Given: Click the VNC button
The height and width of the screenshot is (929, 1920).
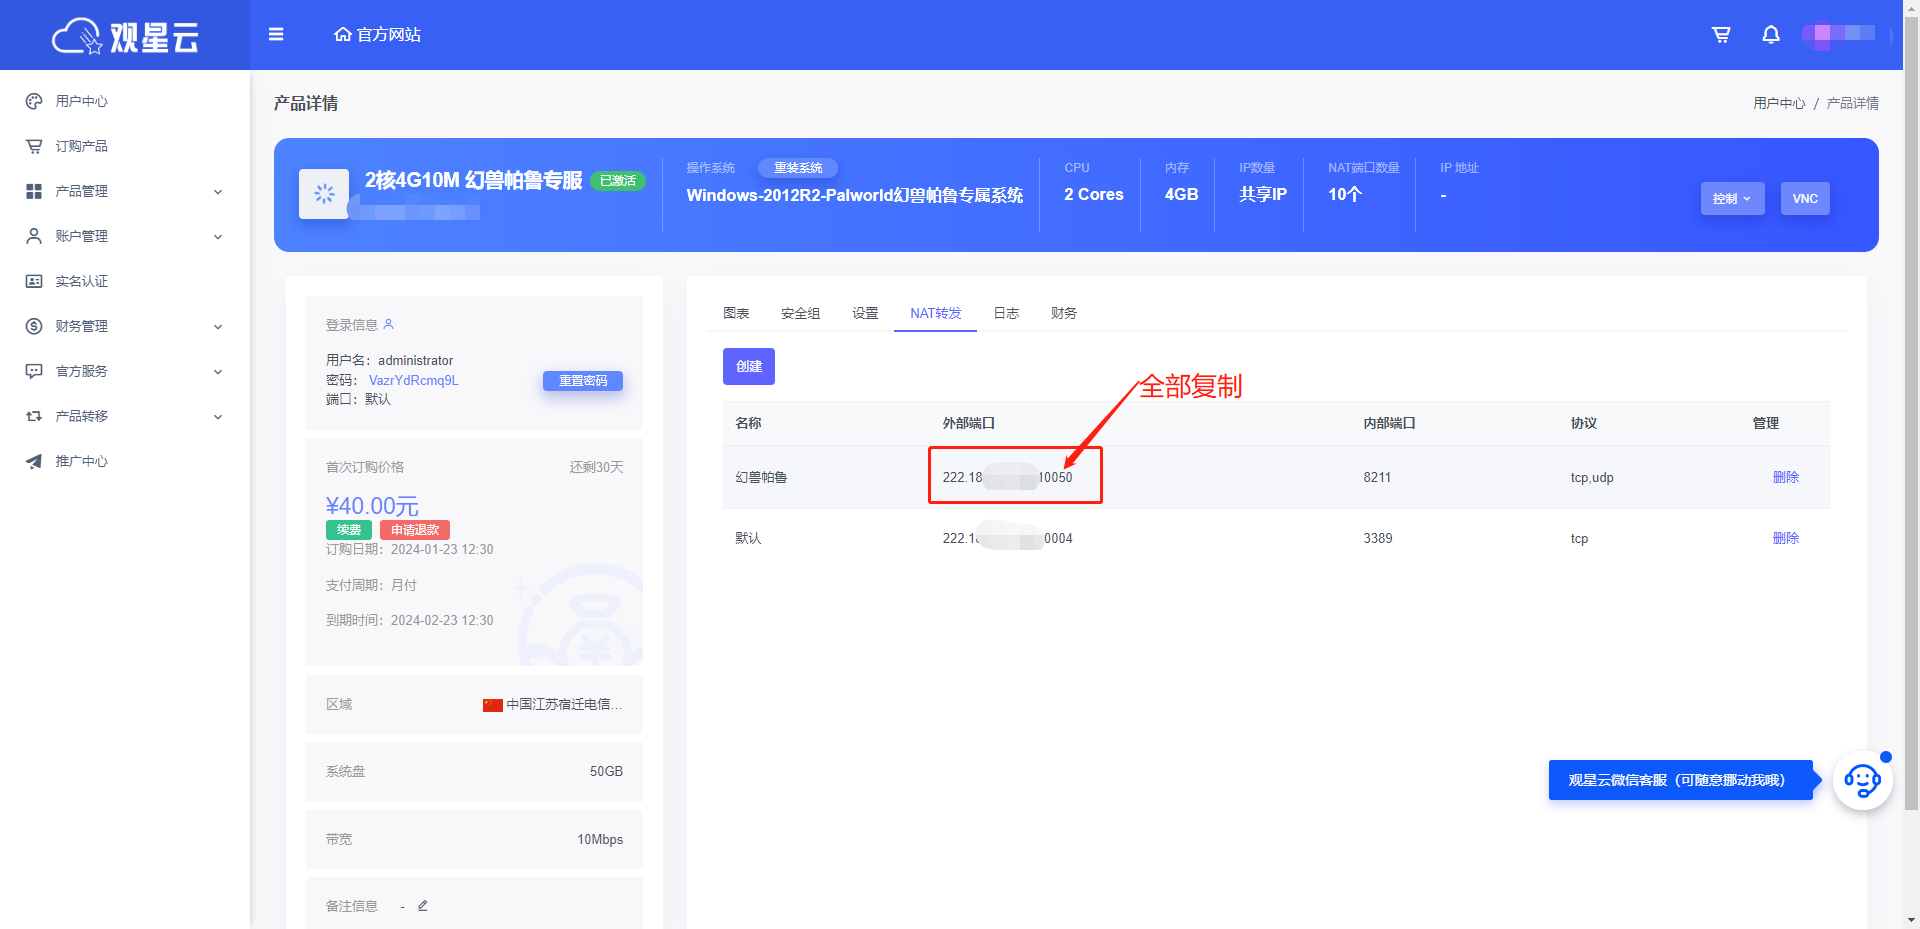Looking at the screenshot, I should click(1805, 199).
